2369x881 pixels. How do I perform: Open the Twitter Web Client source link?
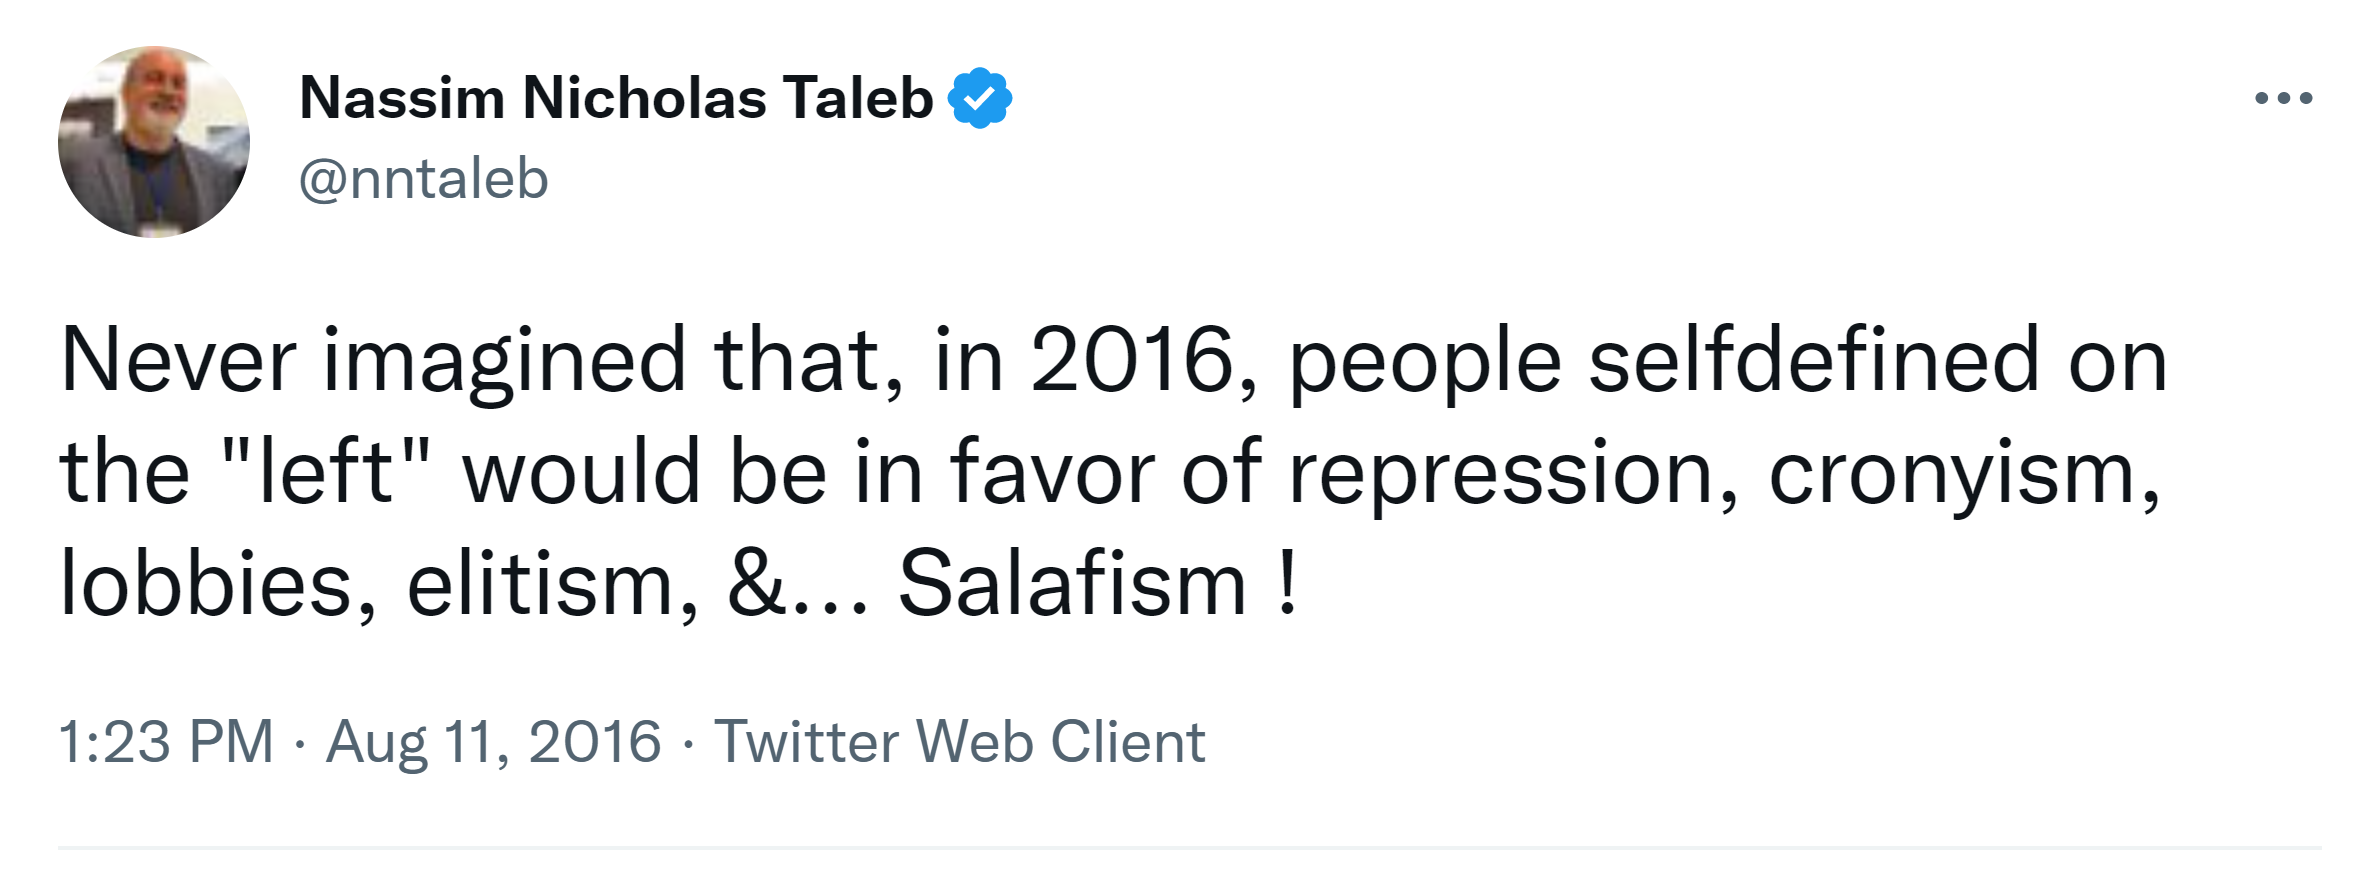point(959,742)
